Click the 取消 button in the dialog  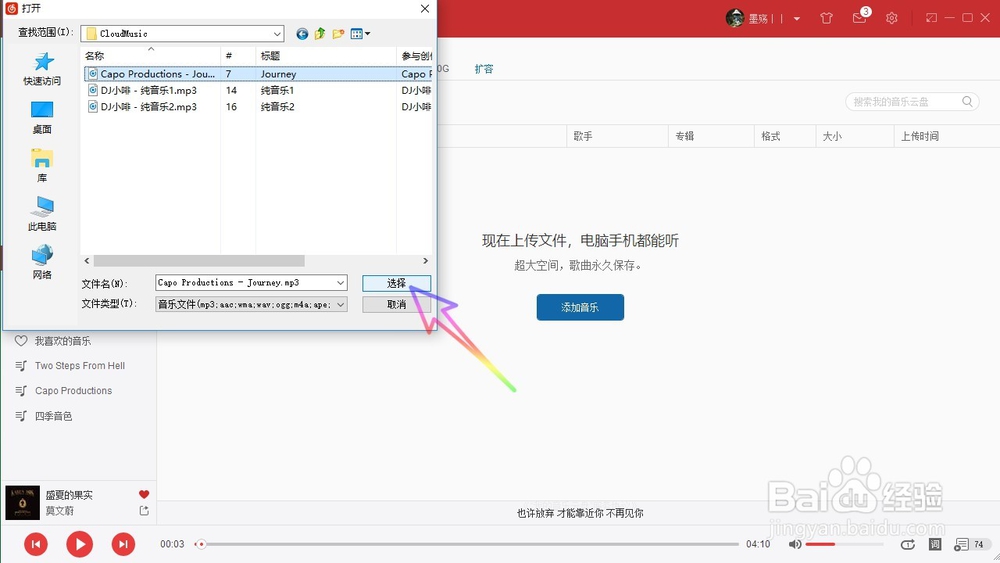tap(396, 305)
